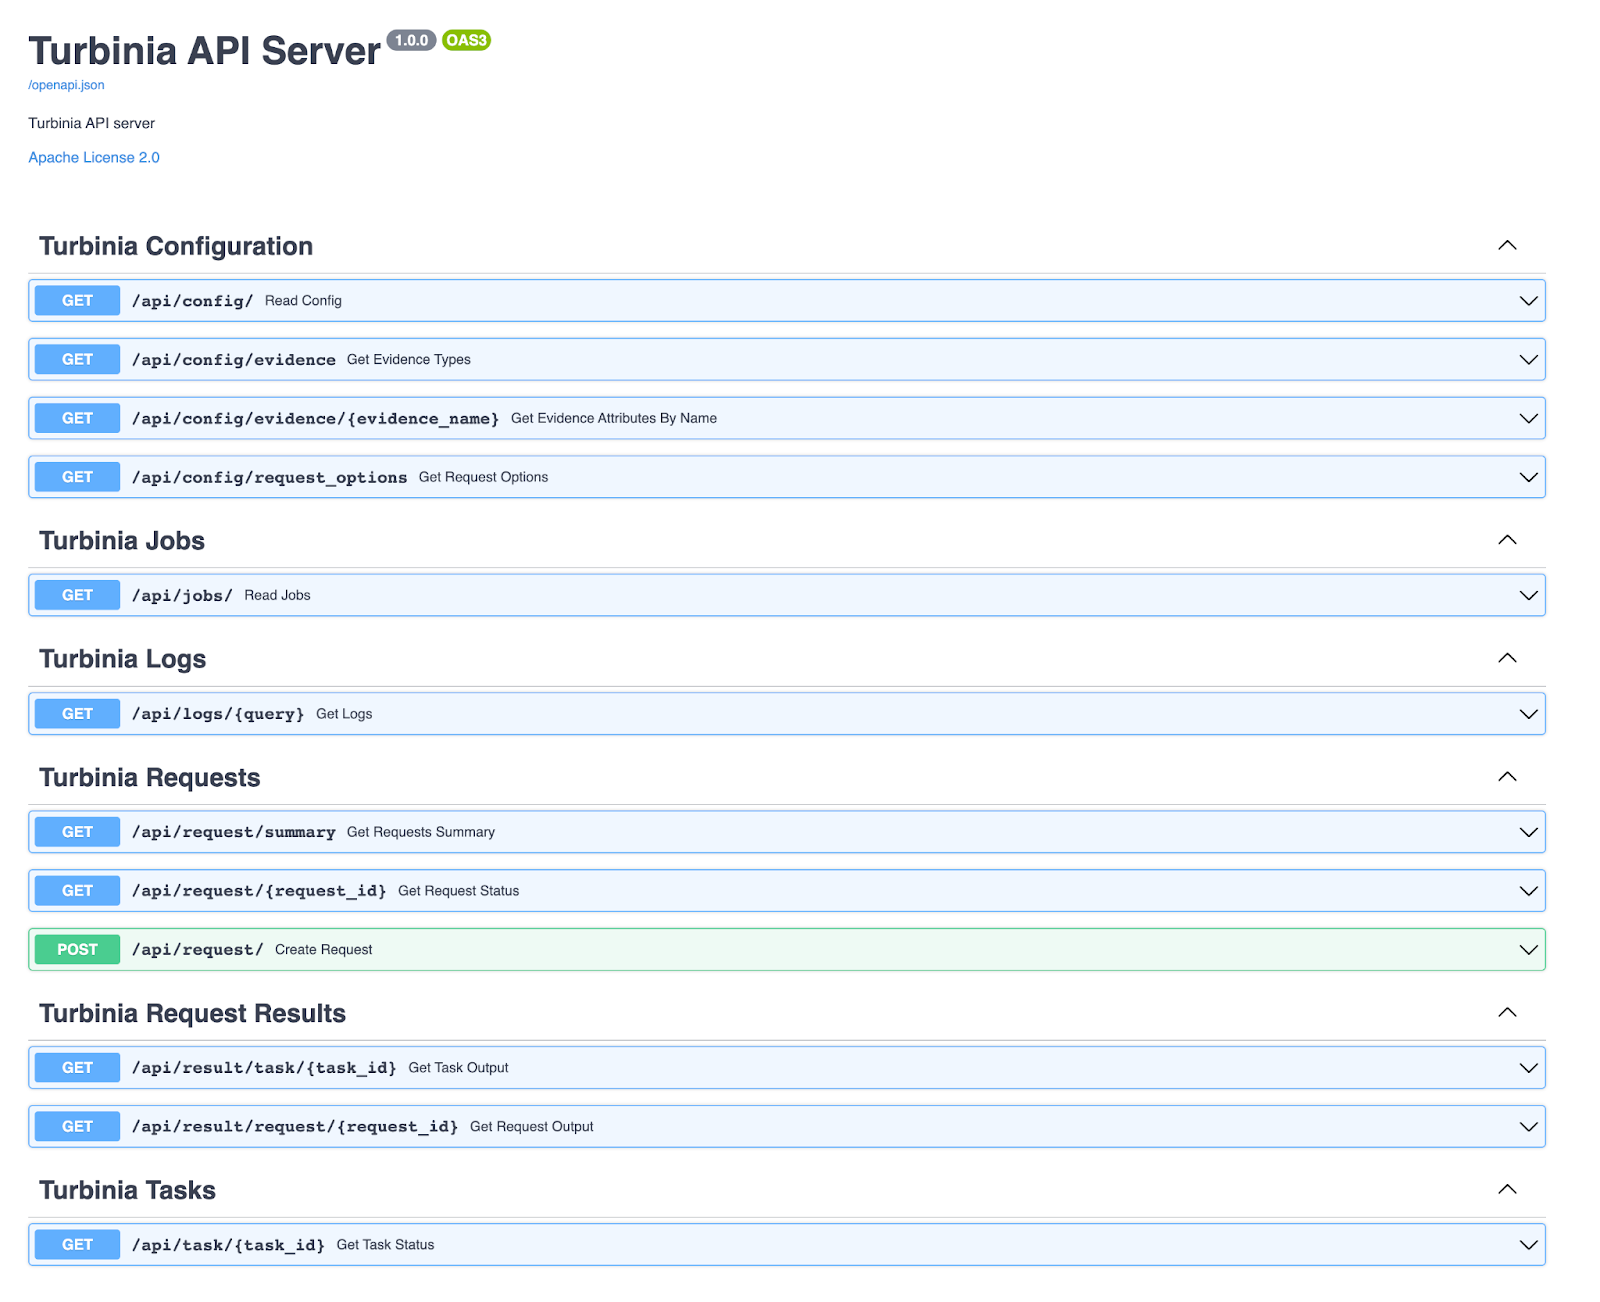Click the Create Request description
This screenshot has width=1600, height=1302.
coord(324,950)
